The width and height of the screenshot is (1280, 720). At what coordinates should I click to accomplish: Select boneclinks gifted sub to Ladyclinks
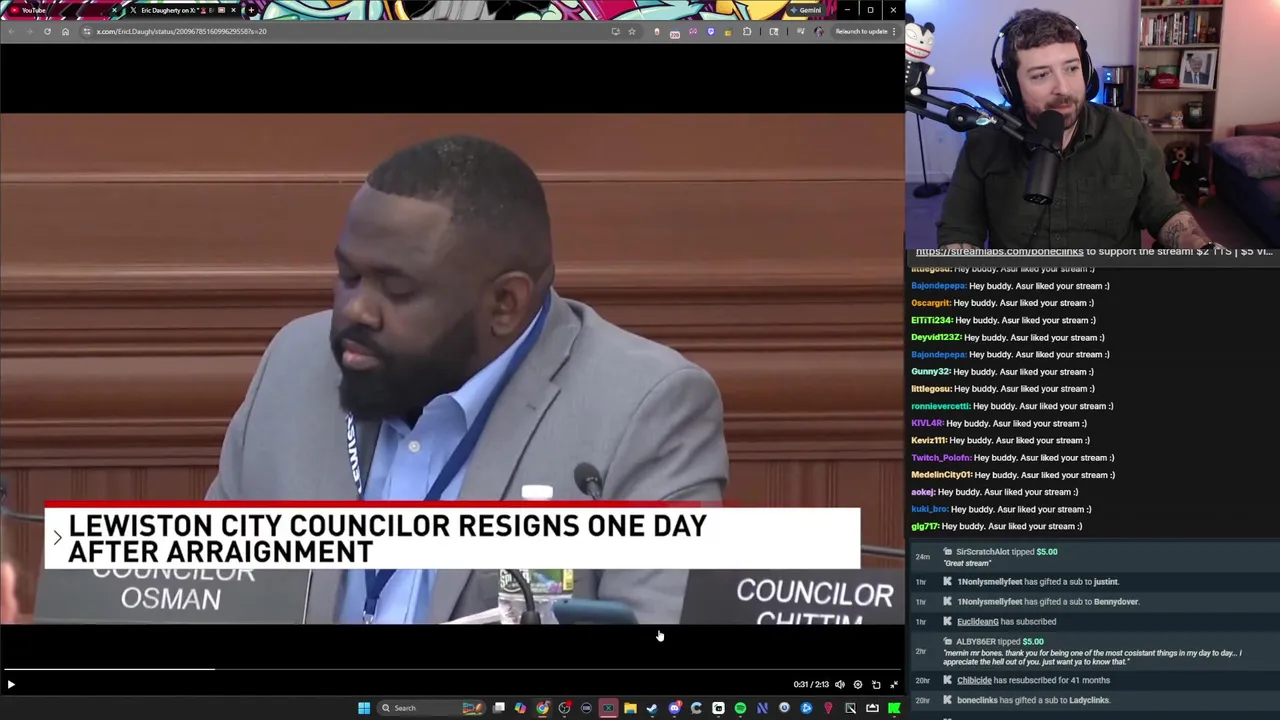[1092, 700]
